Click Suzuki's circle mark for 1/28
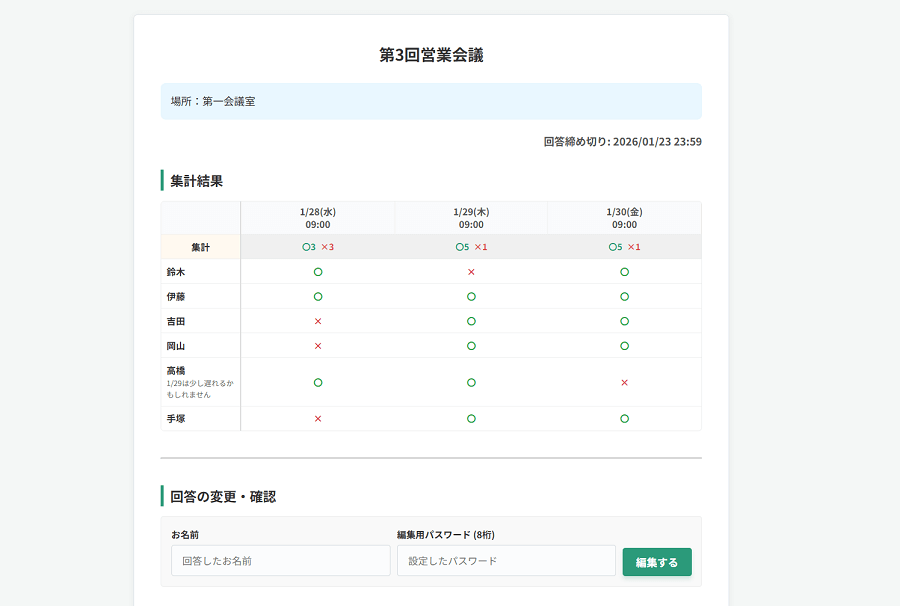Screen dimensions: 900x606 coord(318,272)
